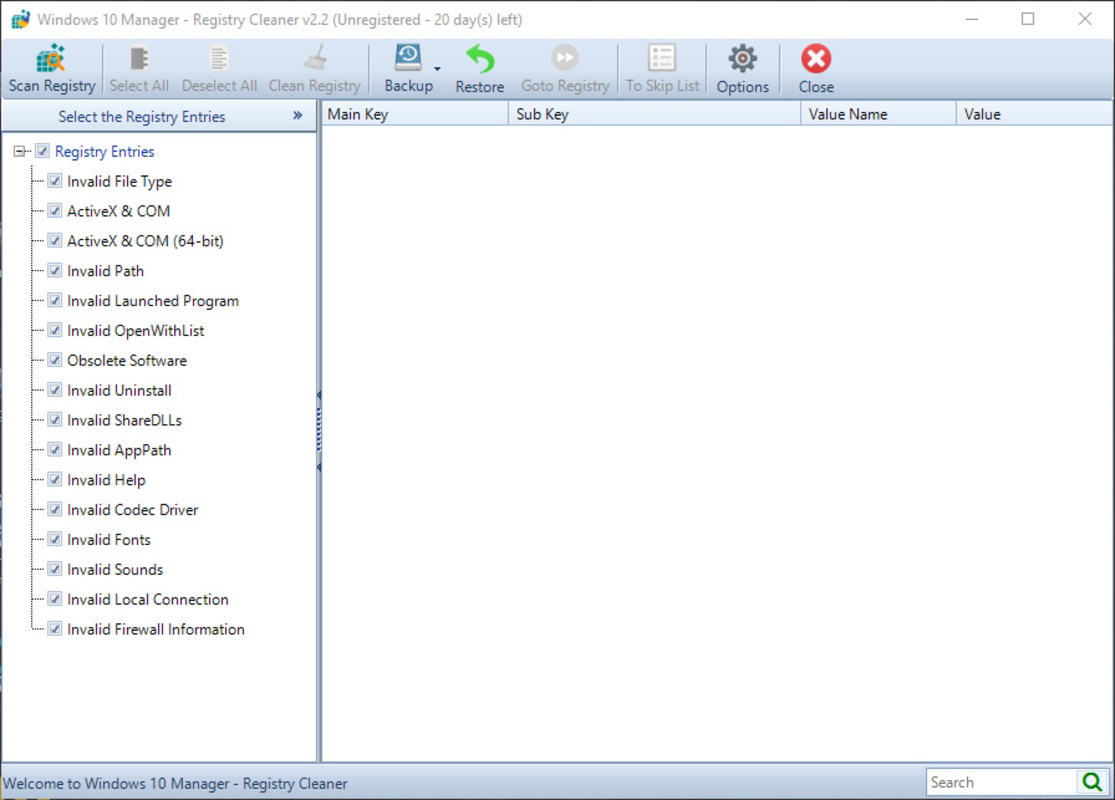Uncheck the ActiveX & COM (64-bit) checkbox
The image size is (1115, 800).
(x=55, y=240)
